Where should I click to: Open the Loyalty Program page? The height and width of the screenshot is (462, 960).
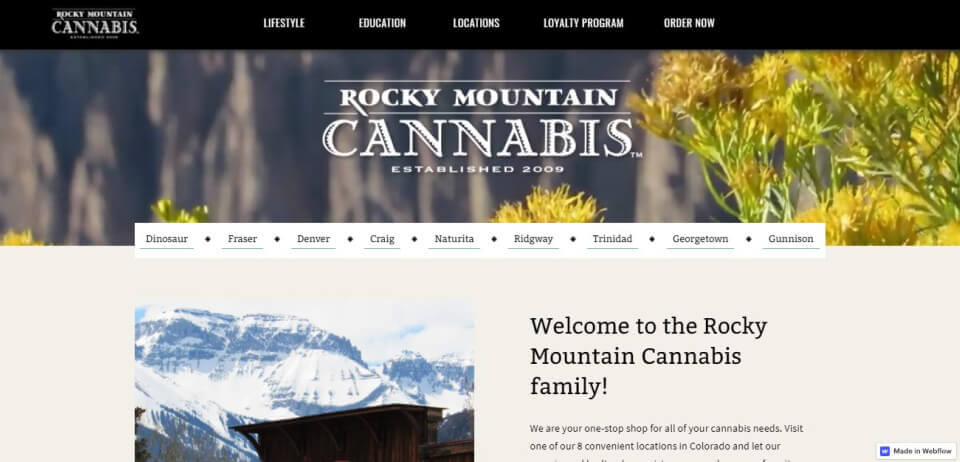click(x=583, y=23)
